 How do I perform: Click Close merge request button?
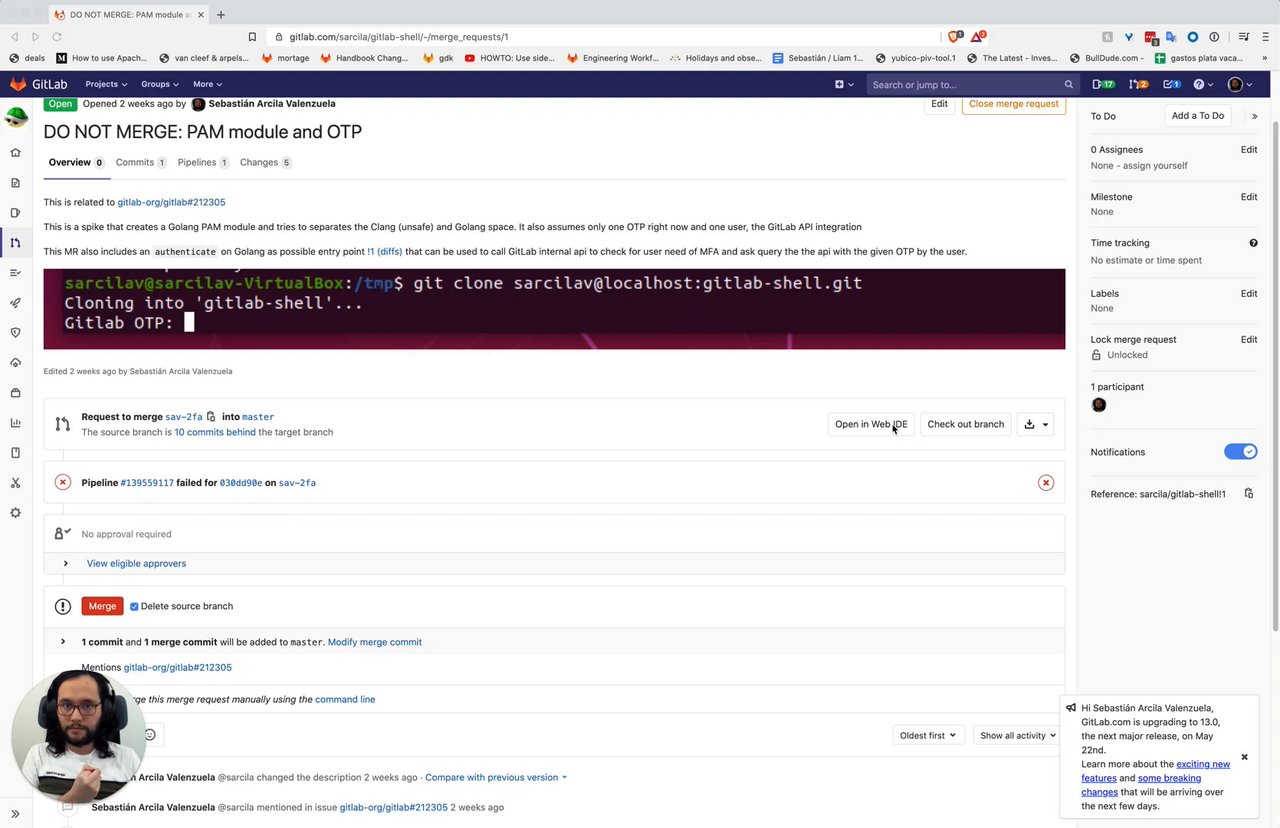(1013, 104)
